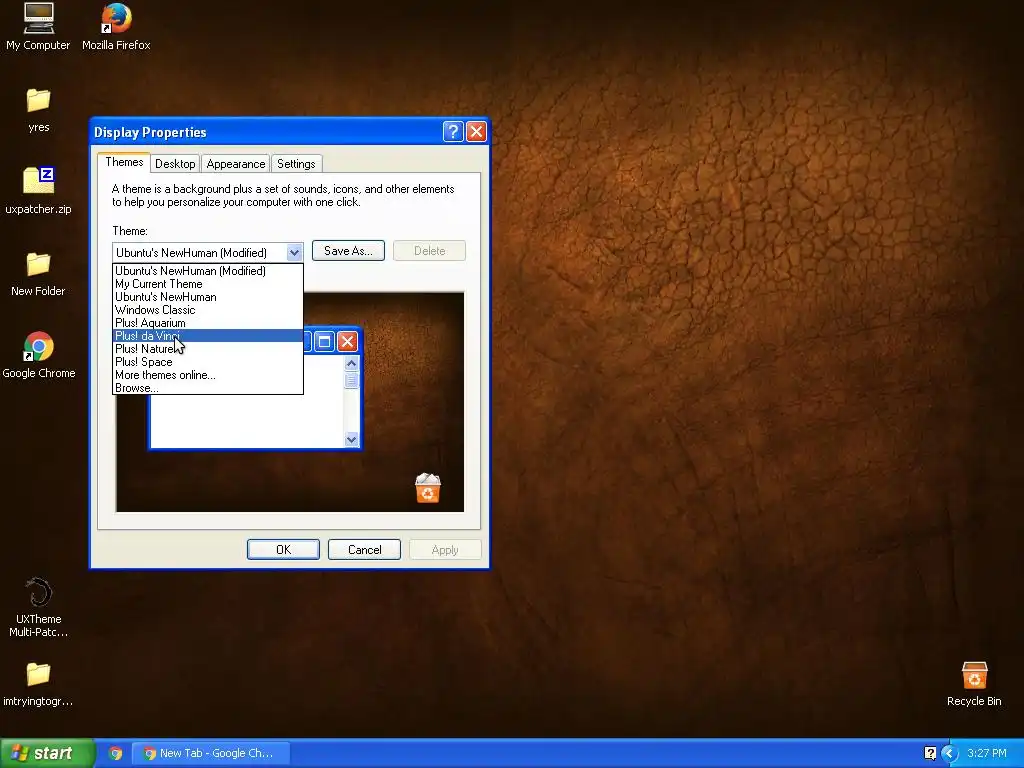Collapse the Theme dropdown arrow

tap(294, 252)
